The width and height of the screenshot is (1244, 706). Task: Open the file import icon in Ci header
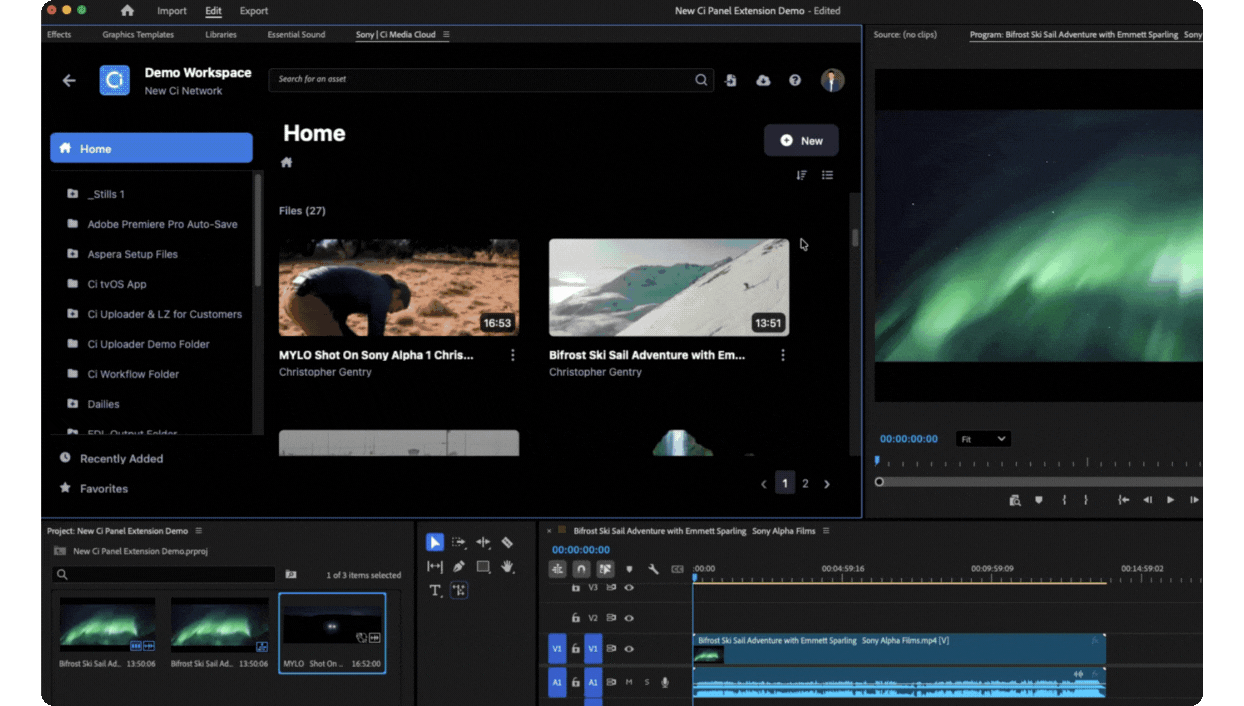(731, 80)
